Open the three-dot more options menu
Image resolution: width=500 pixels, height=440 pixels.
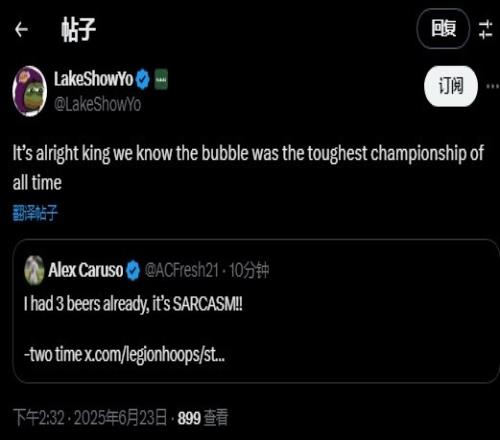tap(493, 86)
